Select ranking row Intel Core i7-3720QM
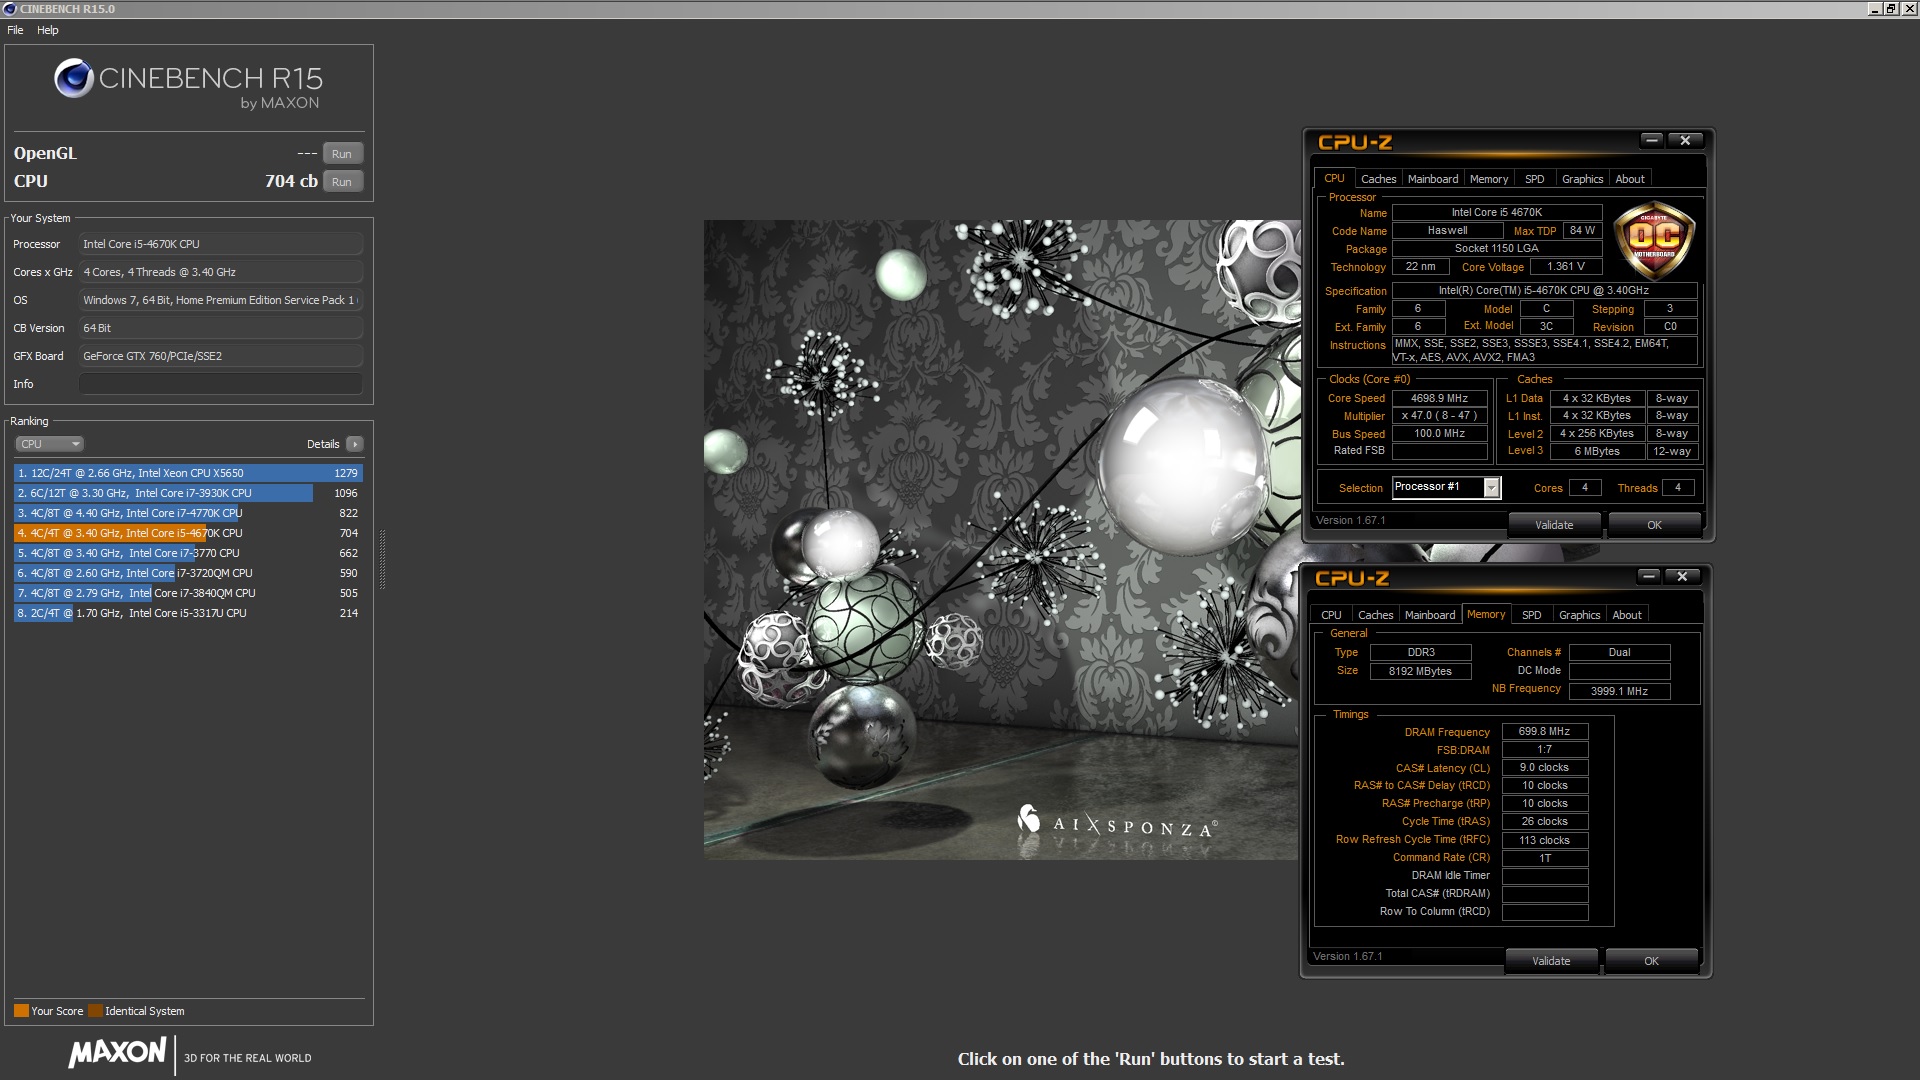1920x1080 pixels. coord(188,573)
